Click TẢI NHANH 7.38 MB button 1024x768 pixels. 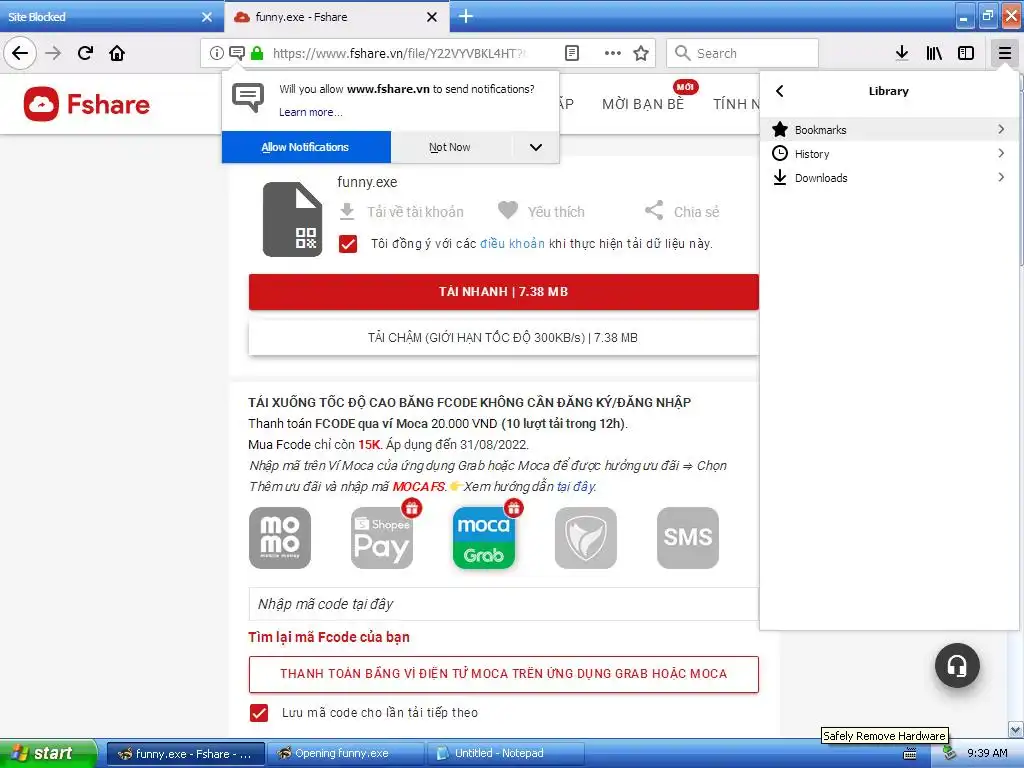point(504,292)
